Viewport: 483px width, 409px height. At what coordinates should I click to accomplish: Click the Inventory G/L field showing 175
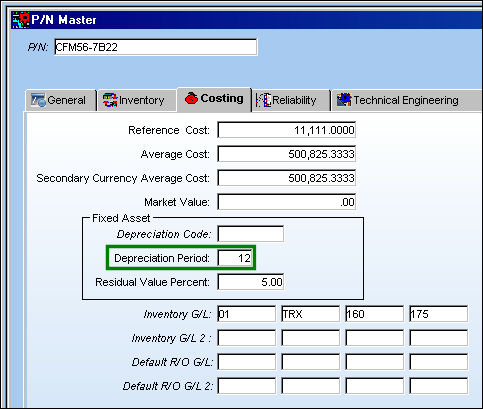point(439,314)
